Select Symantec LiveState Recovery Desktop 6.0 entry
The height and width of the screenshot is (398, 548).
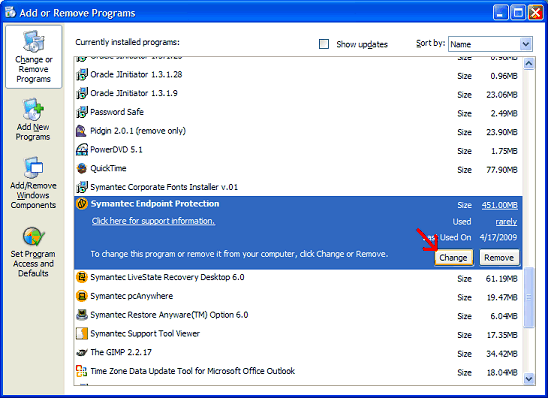point(298,278)
